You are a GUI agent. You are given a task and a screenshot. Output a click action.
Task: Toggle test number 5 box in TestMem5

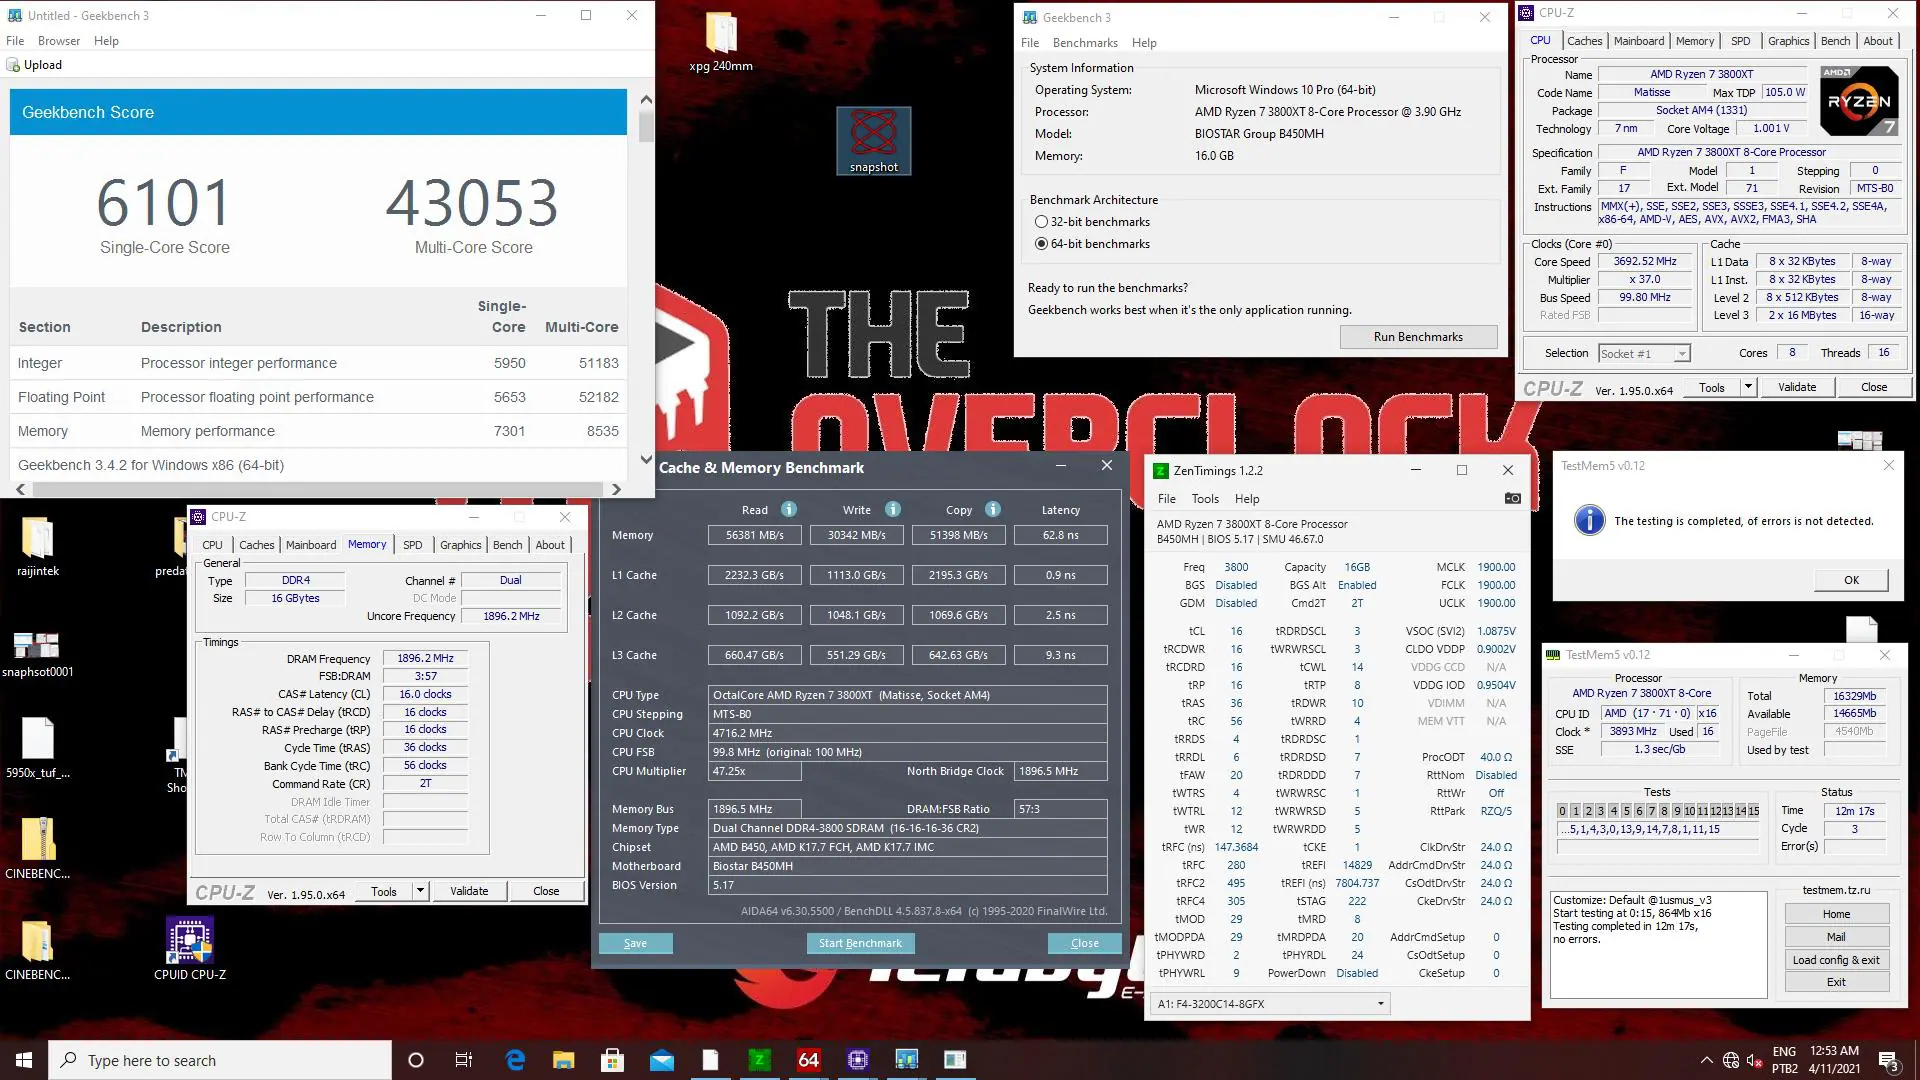pyautogui.click(x=1626, y=811)
